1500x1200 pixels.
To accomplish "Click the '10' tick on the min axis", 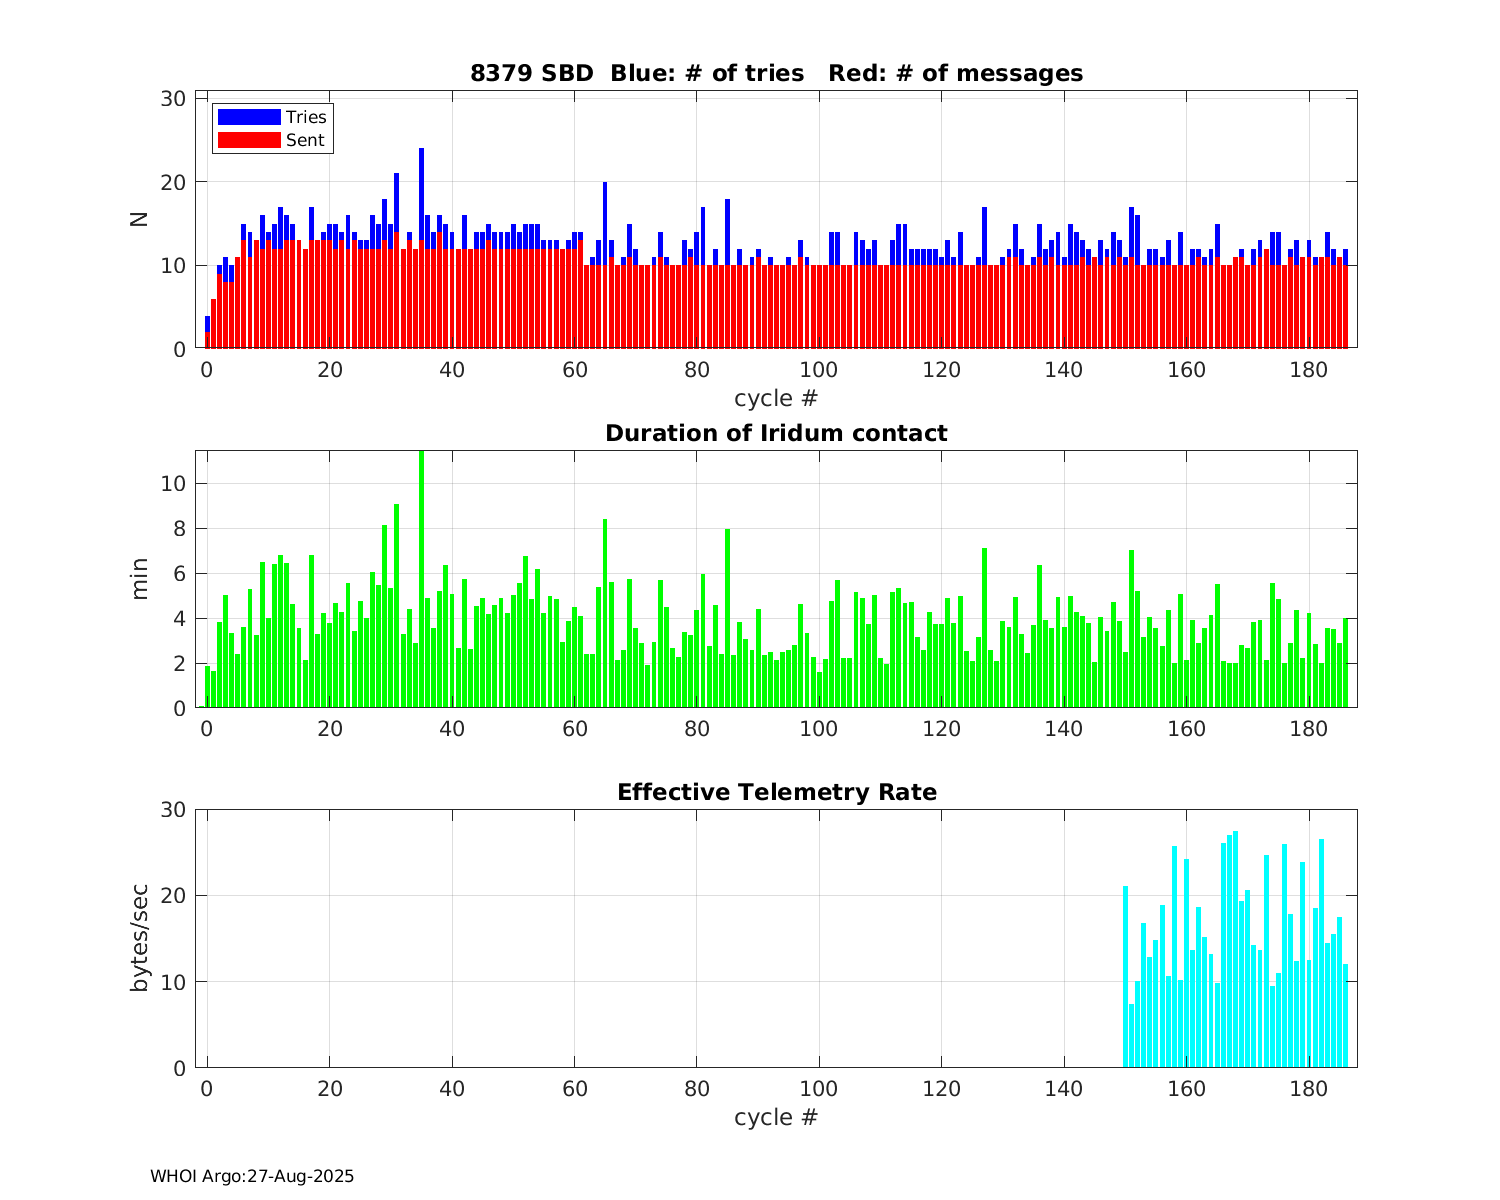I will (174, 484).
